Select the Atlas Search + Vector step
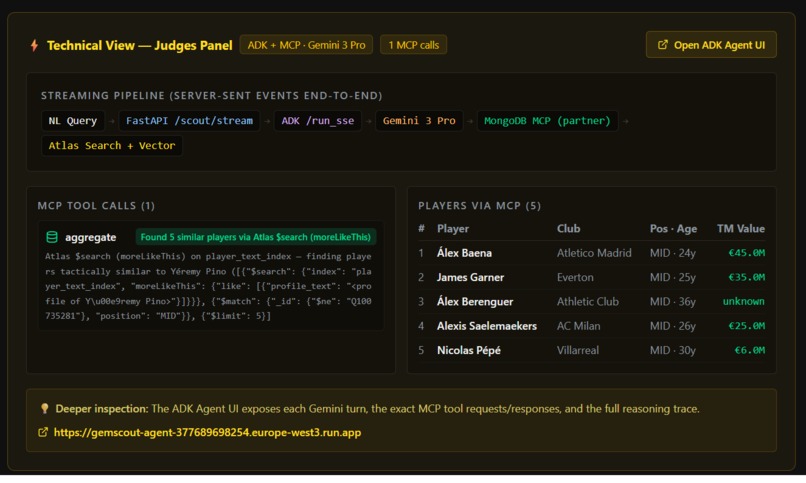Viewport: 806px width, 483px height. (x=112, y=145)
